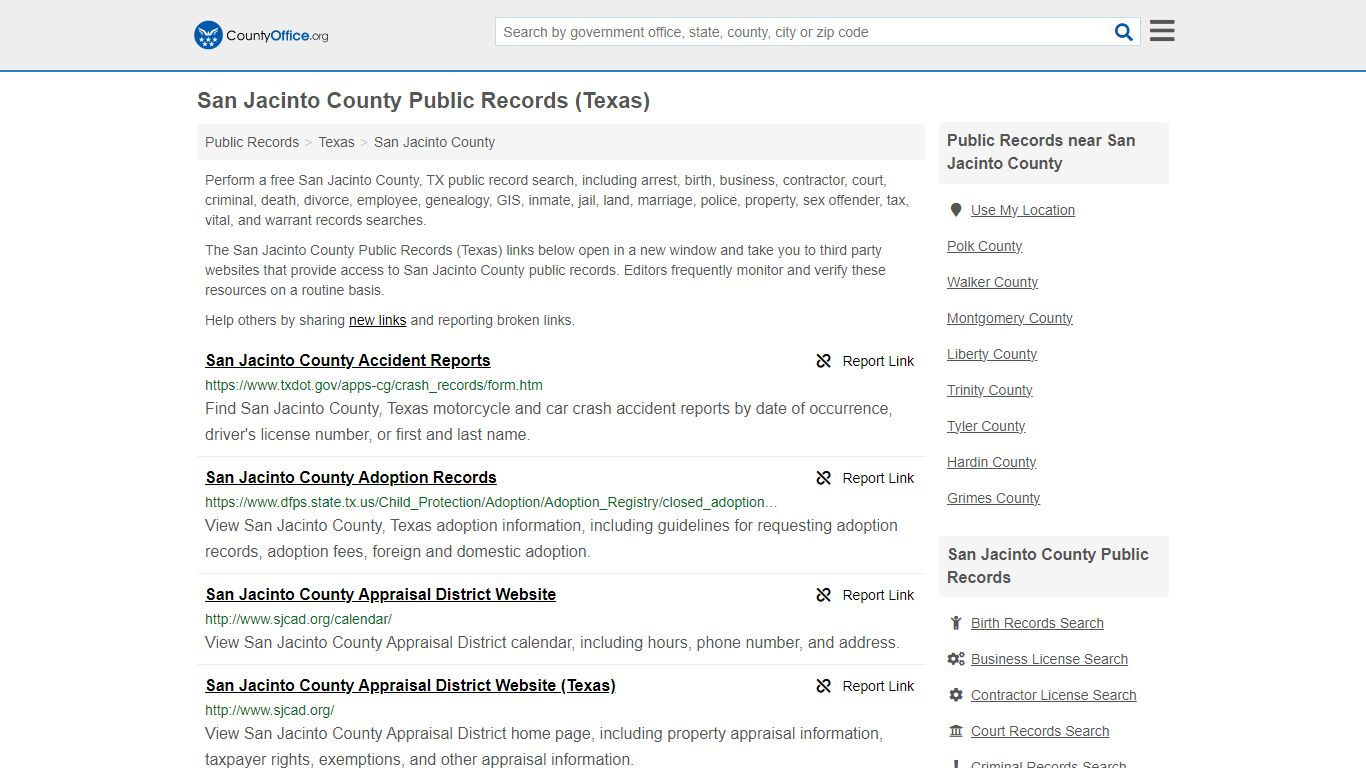Open Montgomery County records

tap(1010, 318)
